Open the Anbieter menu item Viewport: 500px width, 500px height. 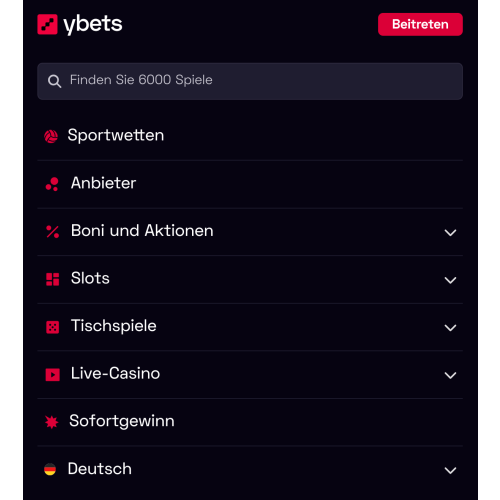(x=250, y=184)
